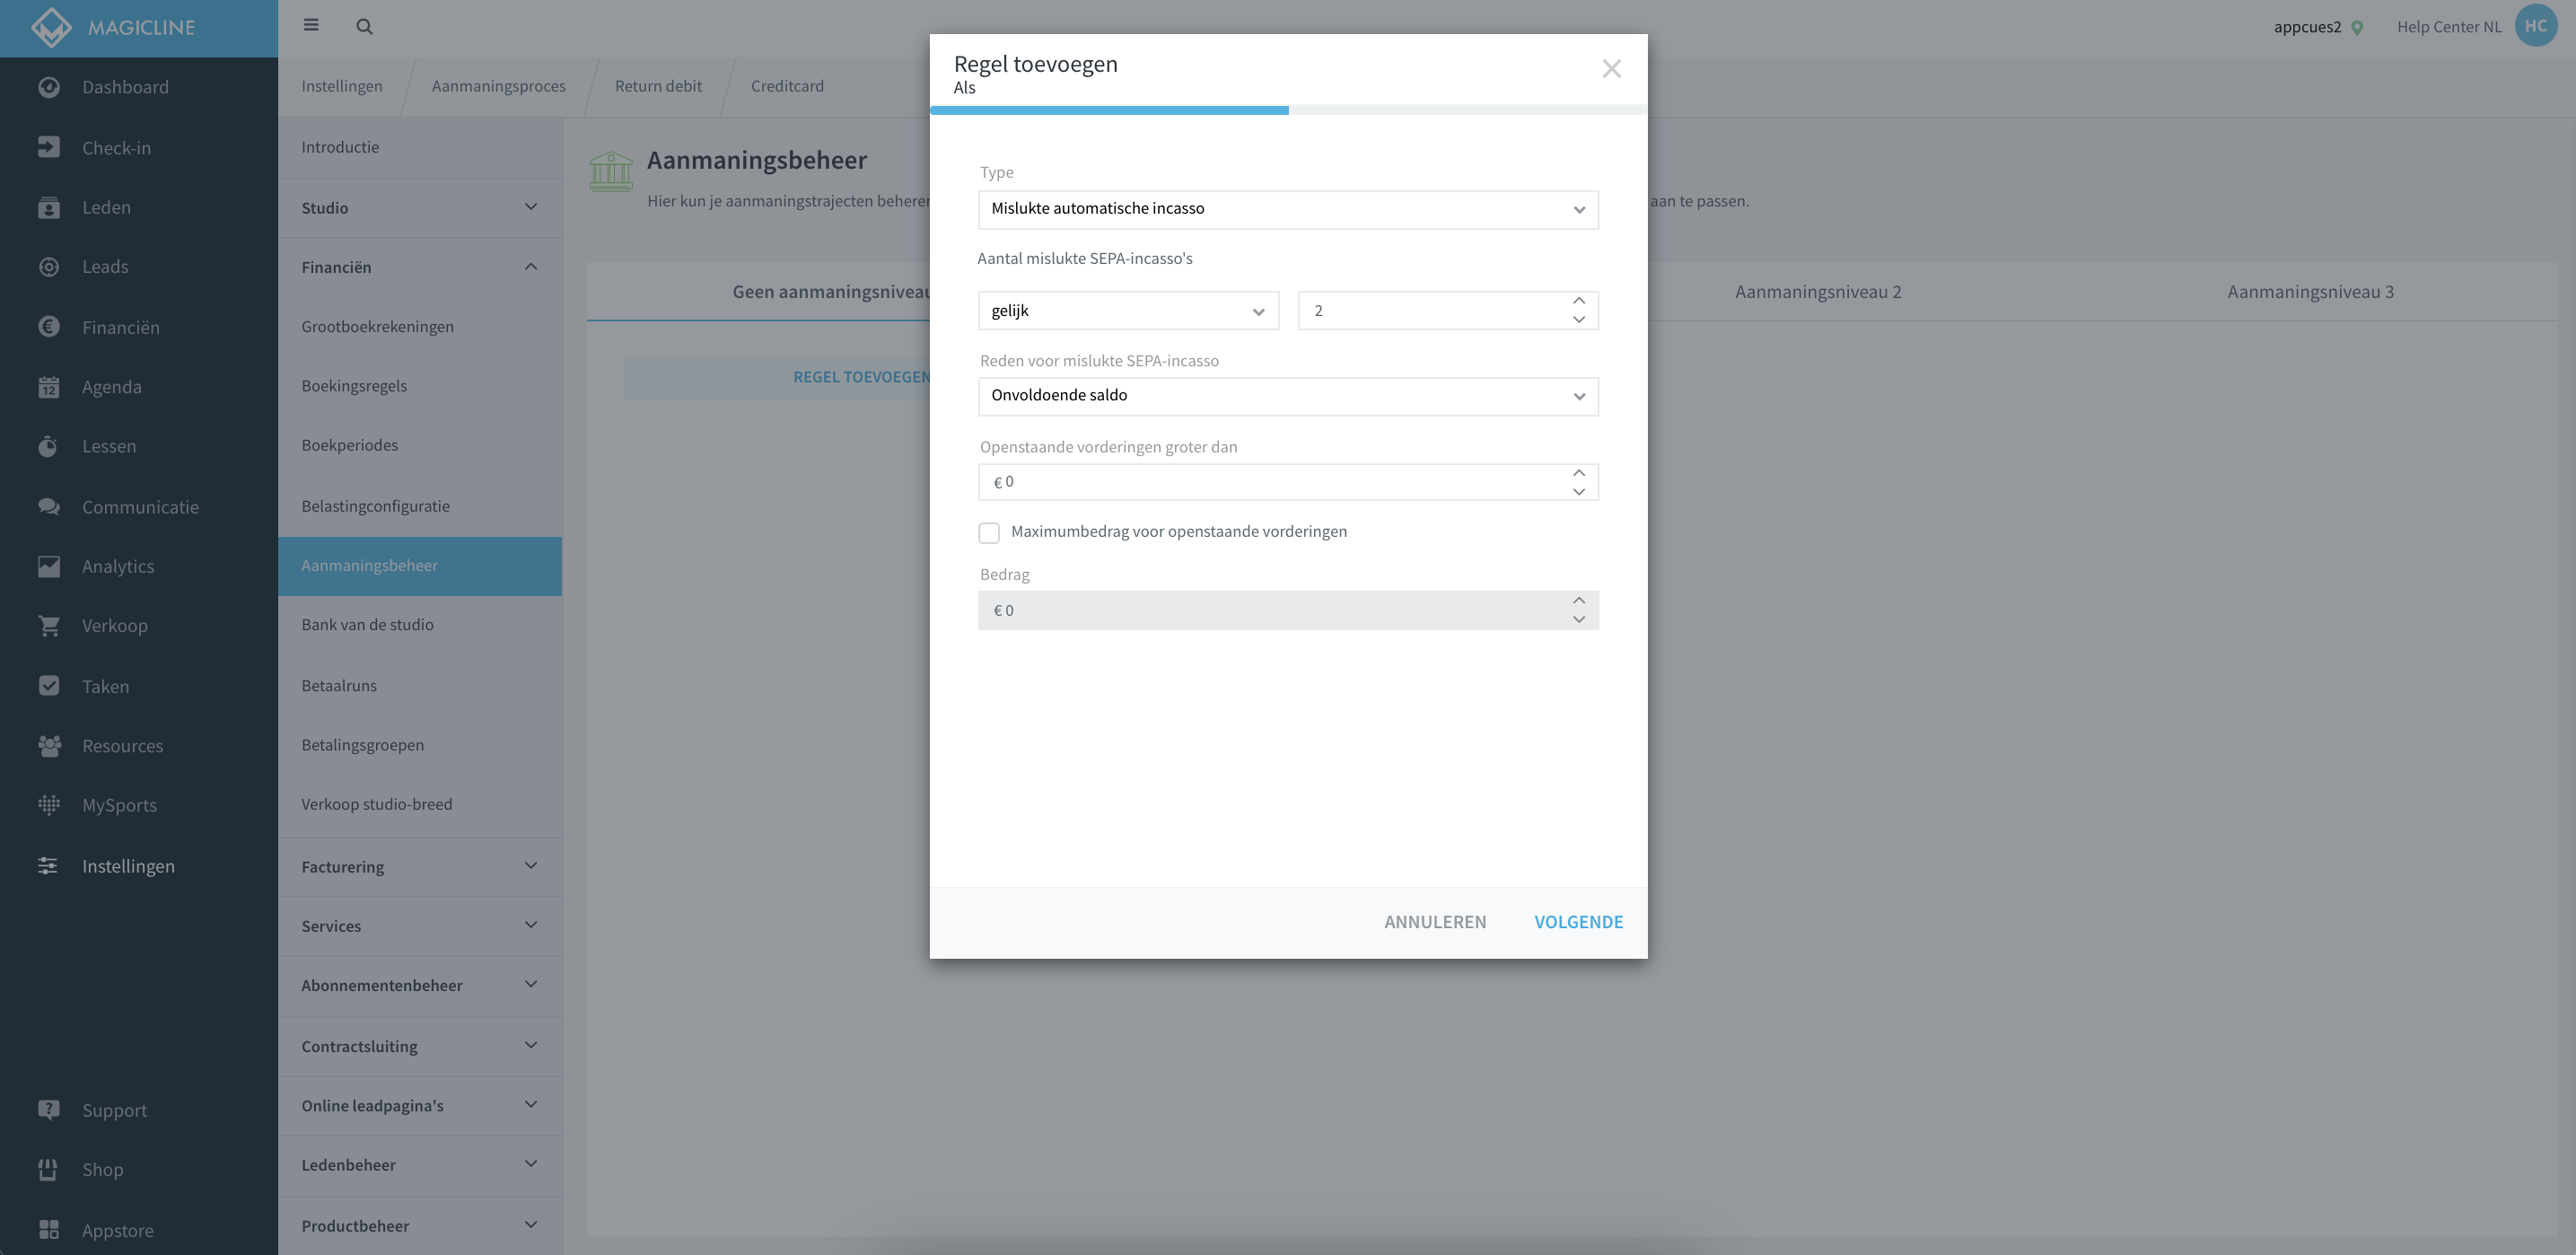Click the Leden member card icon
2576x1255 pixels.
49,207
